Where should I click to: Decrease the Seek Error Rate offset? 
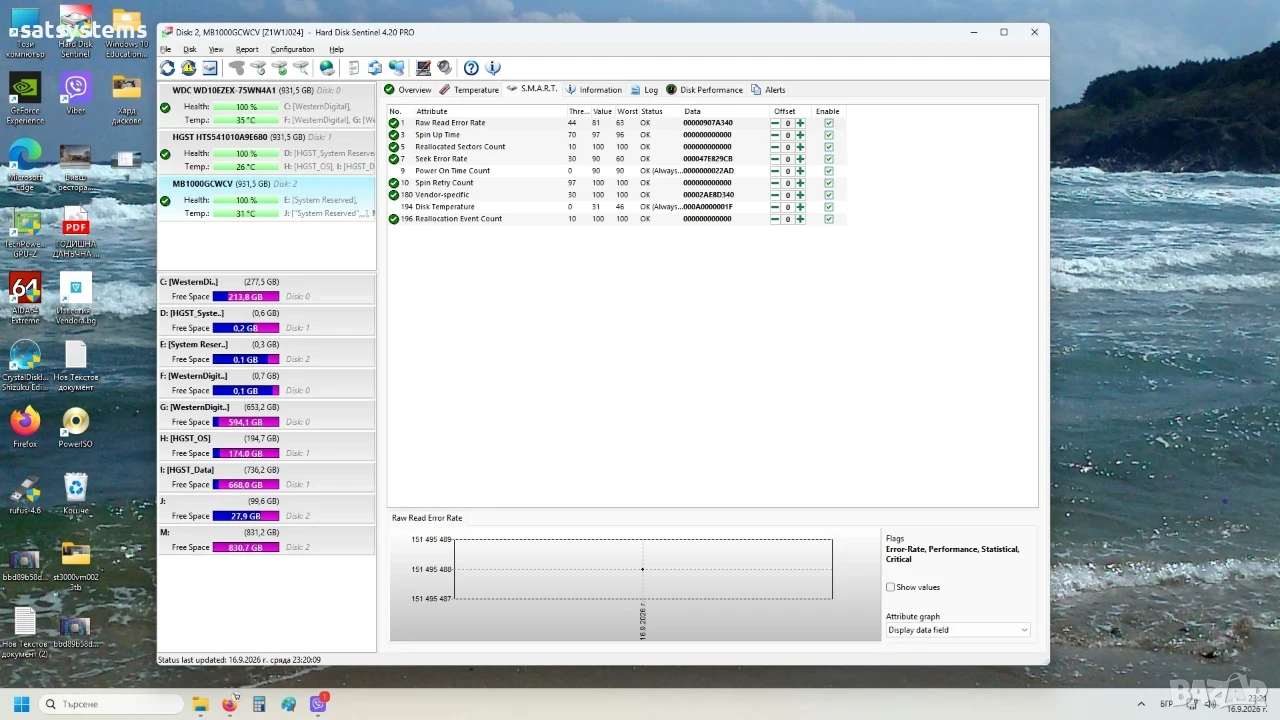[775, 159]
